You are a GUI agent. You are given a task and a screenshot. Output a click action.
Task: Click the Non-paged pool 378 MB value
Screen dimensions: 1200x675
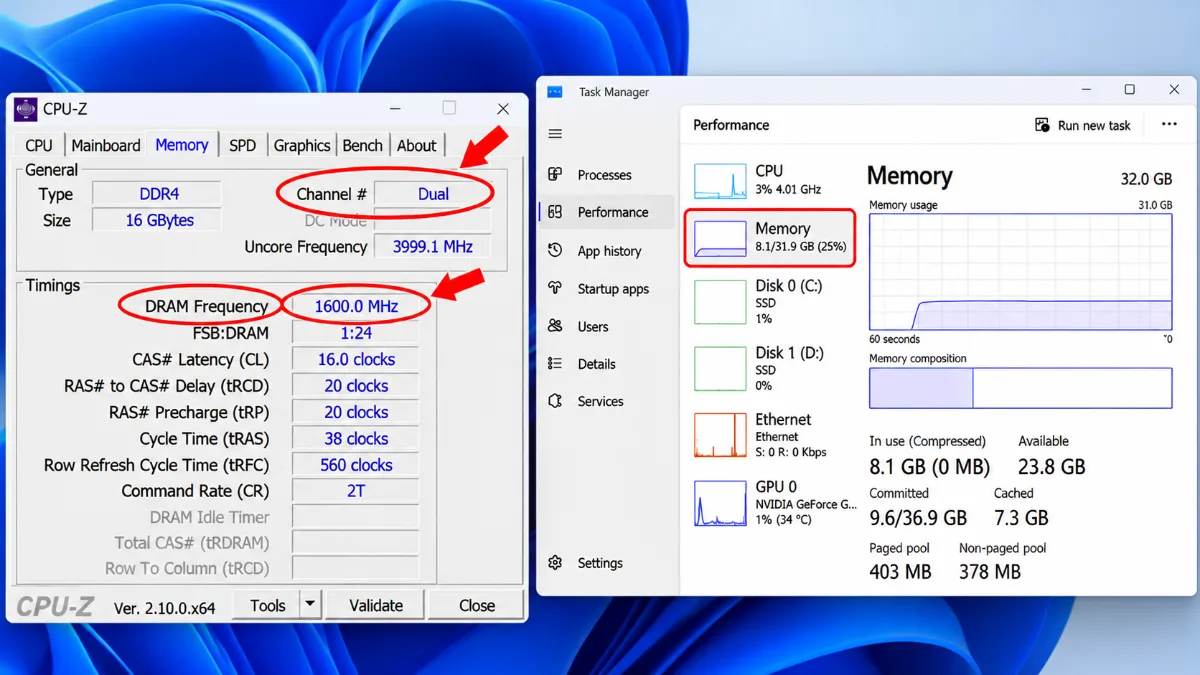[990, 572]
